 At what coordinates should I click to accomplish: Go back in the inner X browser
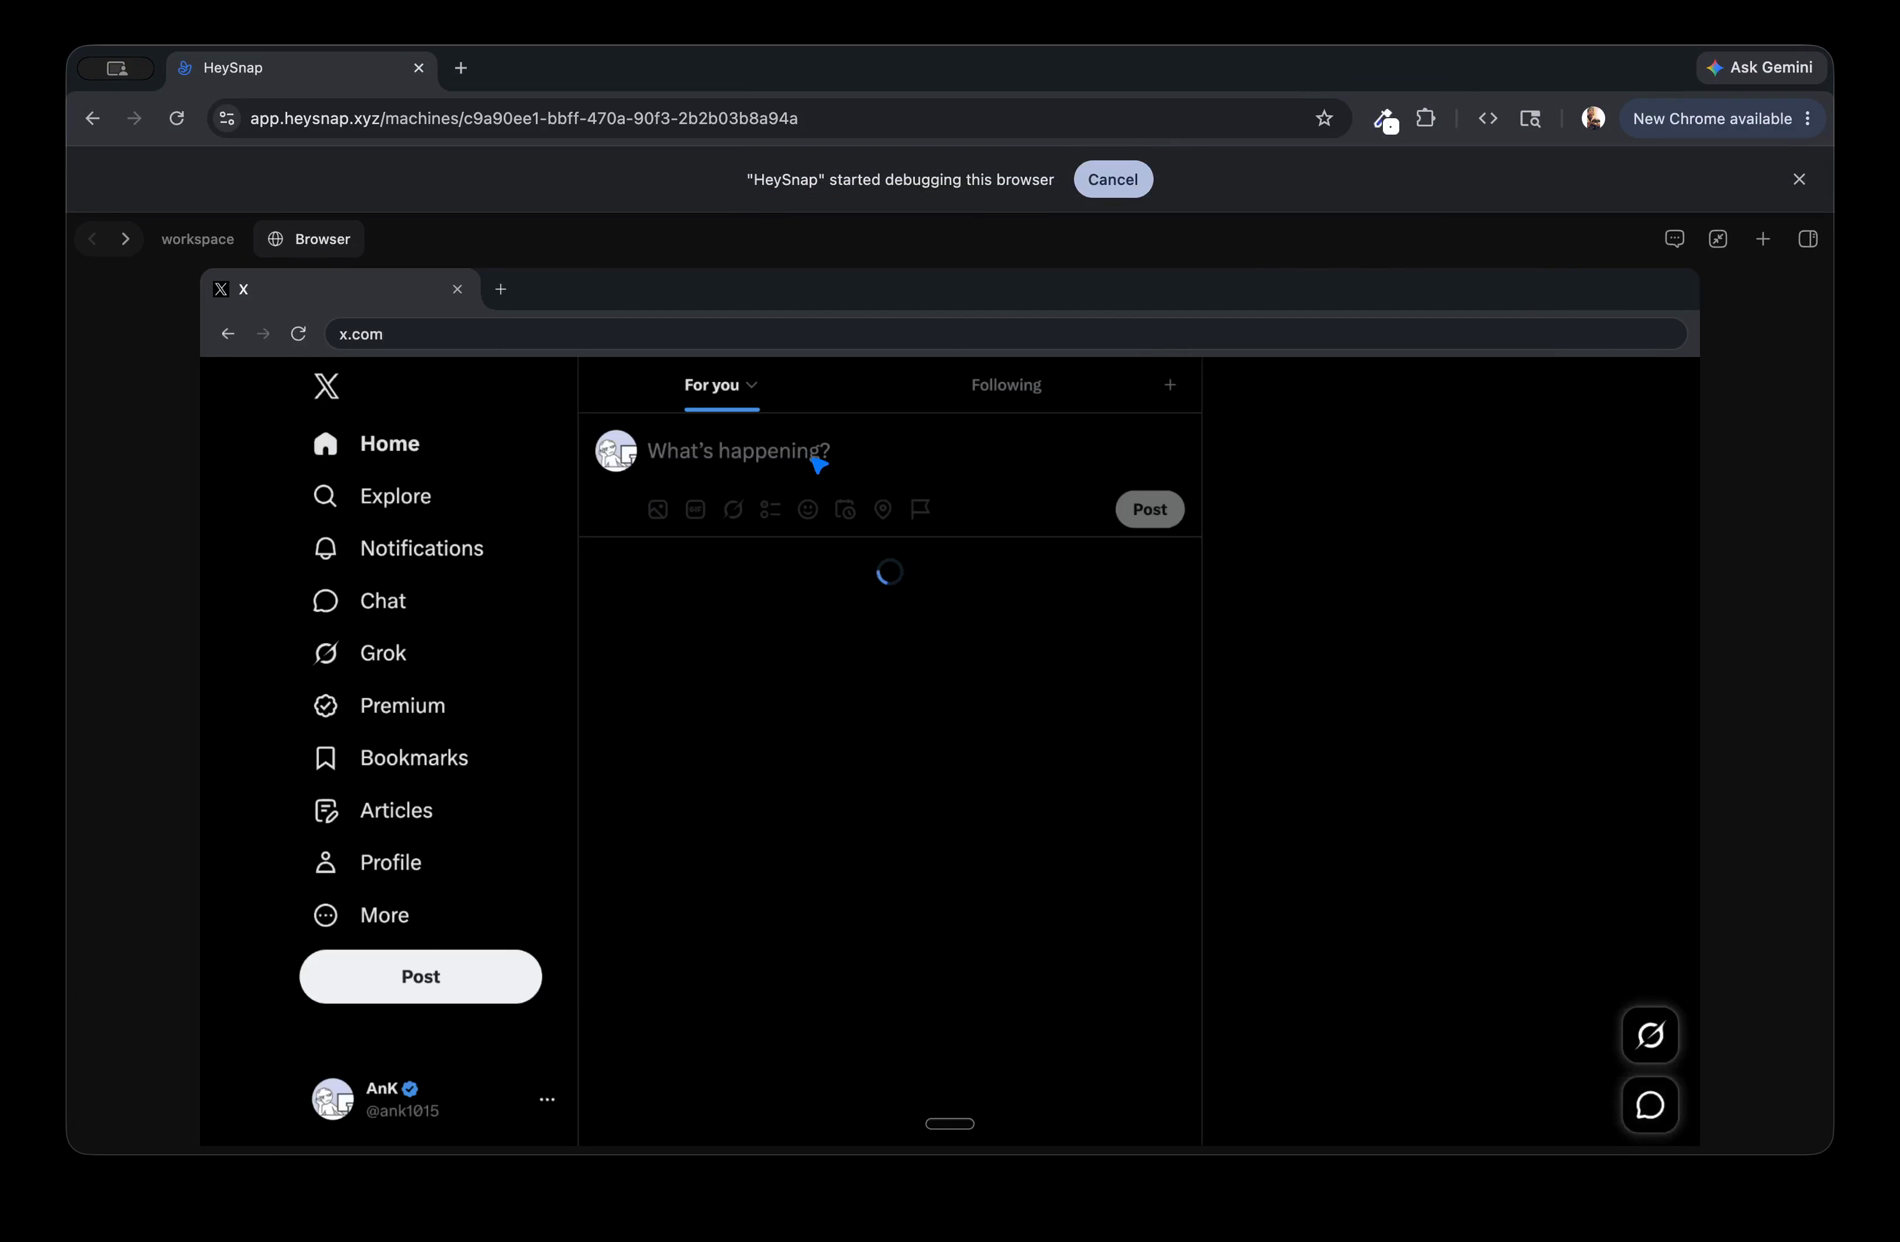228,334
